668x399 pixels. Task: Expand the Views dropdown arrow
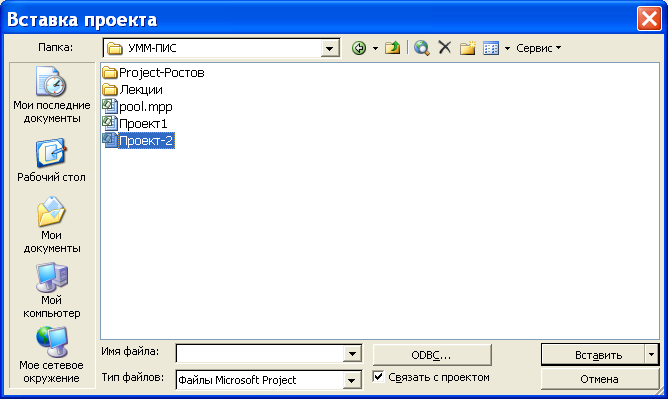[507, 49]
